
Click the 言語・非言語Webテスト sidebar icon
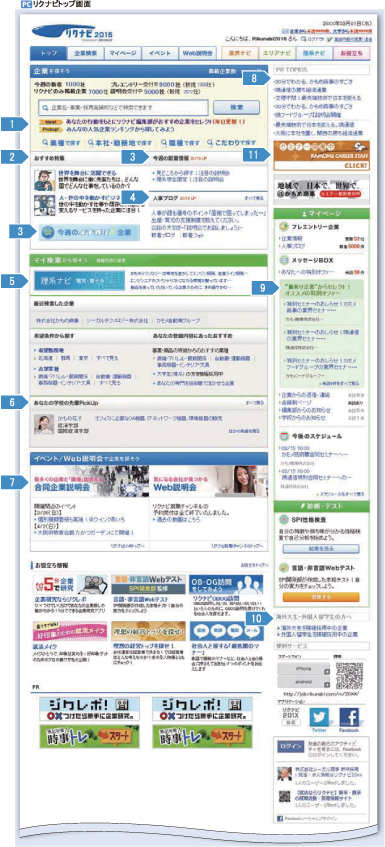click(285, 568)
